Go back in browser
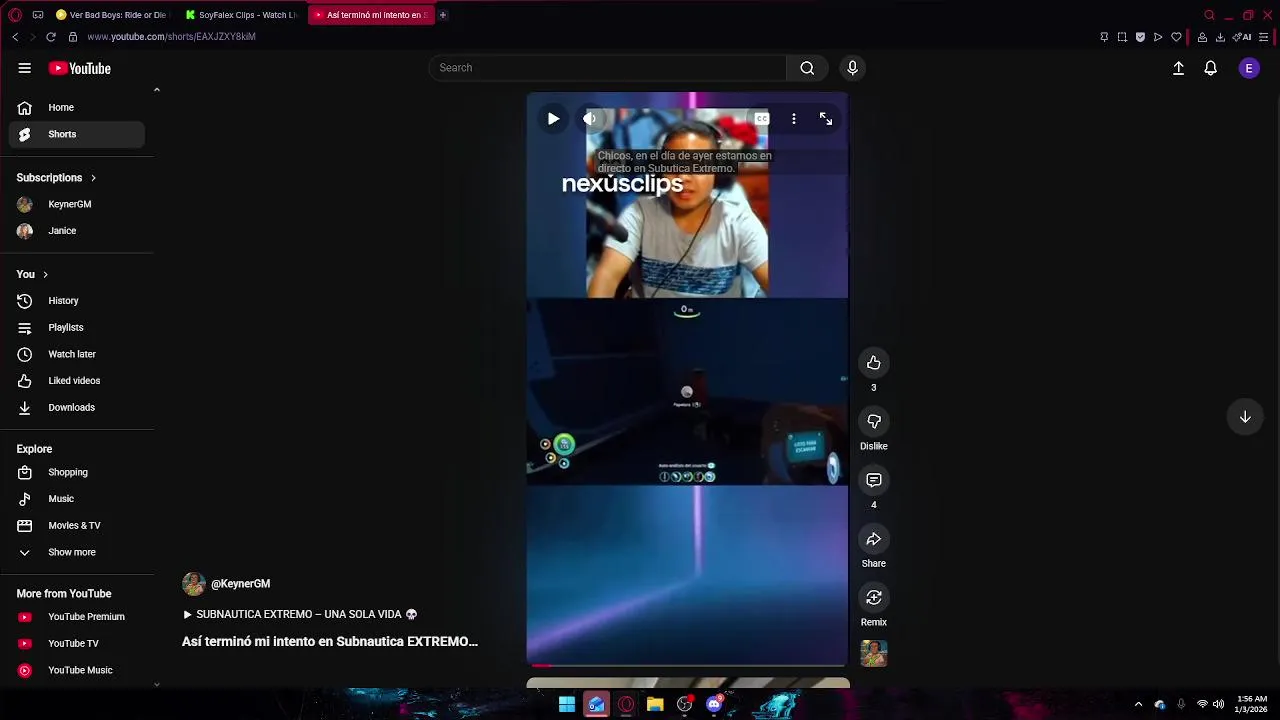 pos(15,37)
